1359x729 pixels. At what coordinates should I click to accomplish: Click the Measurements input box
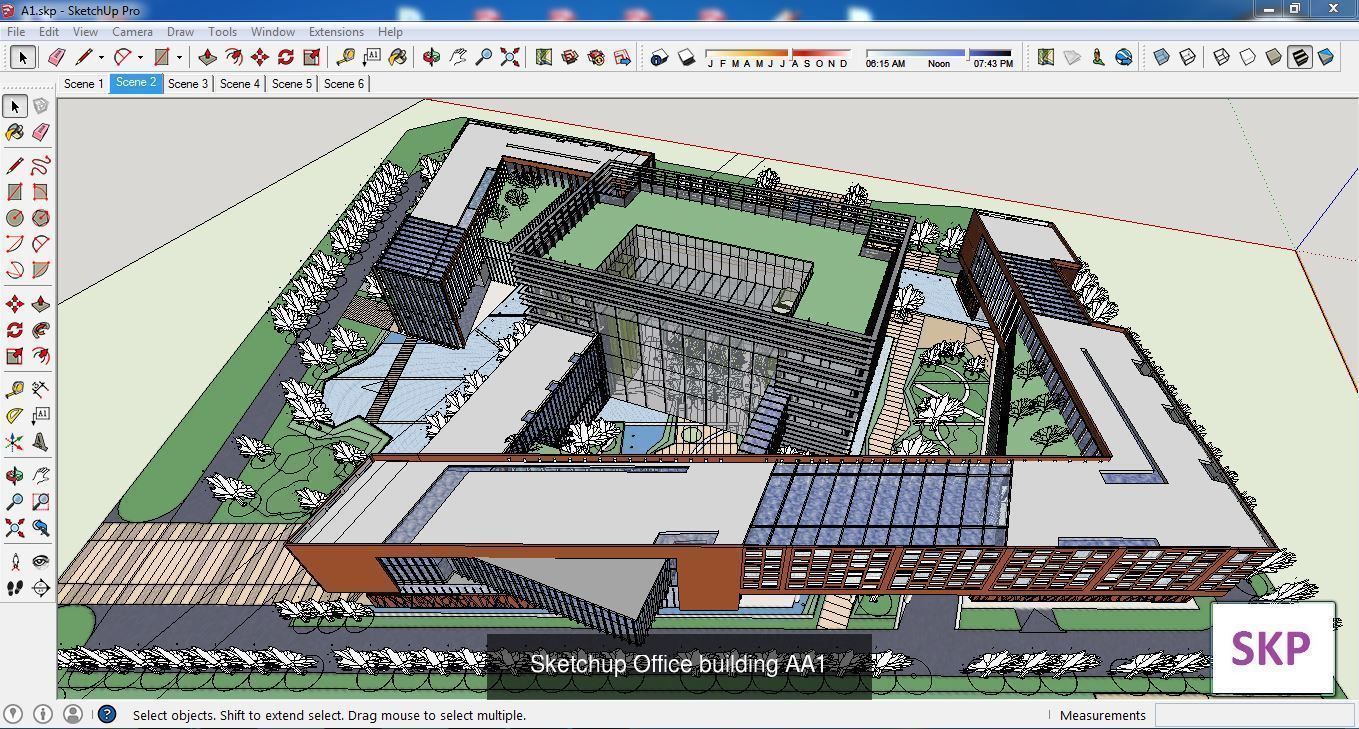pyautogui.click(x=1254, y=715)
